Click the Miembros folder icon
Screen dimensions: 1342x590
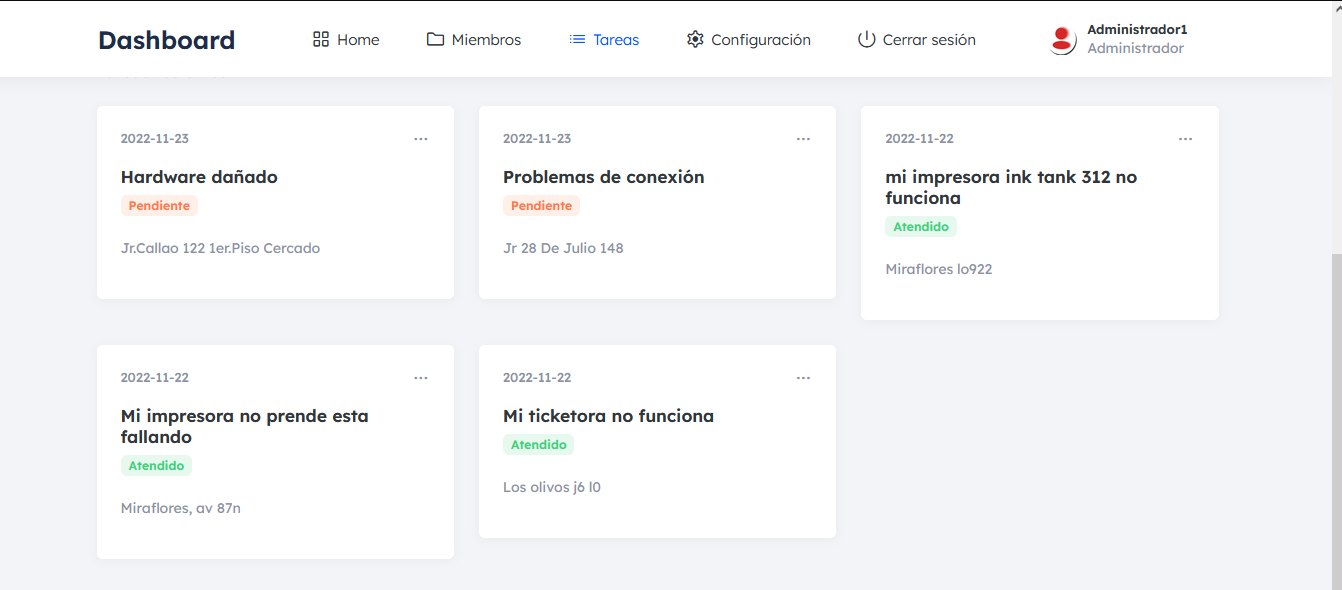point(435,39)
